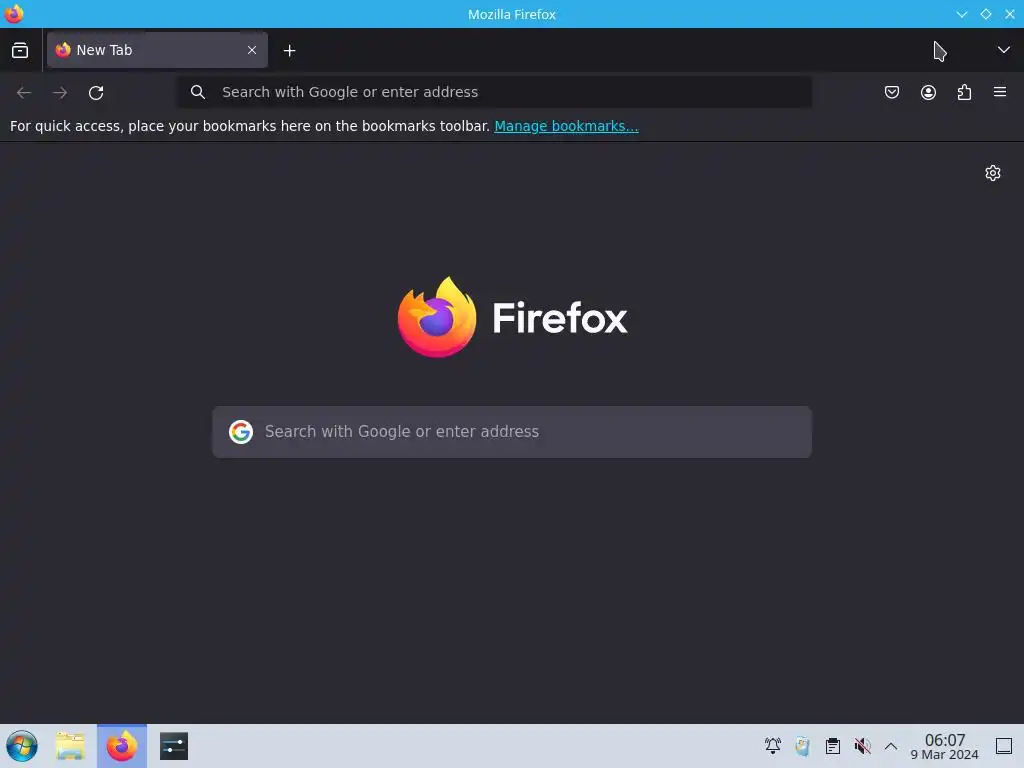
Task: Open the taskbar application launcher
Action: (x=22, y=746)
